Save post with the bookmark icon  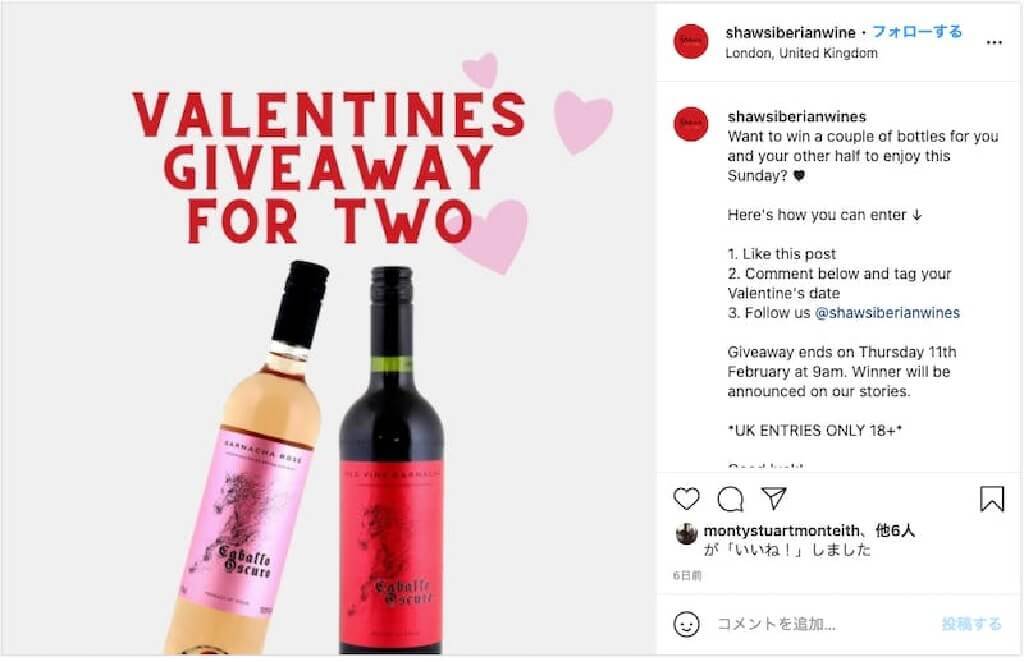pyautogui.click(x=991, y=499)
